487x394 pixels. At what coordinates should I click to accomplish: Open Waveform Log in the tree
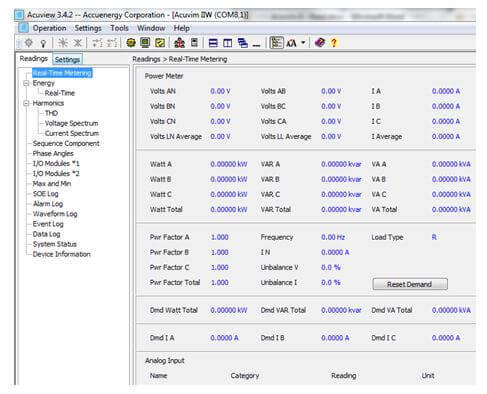click(x=55, y=214)
